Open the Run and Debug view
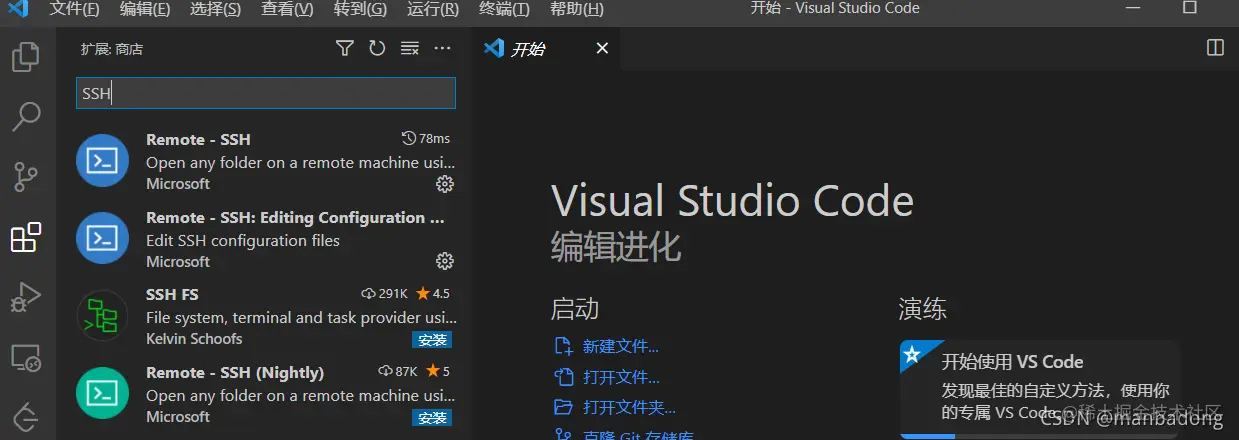The width and height of the screenshot is (1239, 440). click(x=25, y=297)
